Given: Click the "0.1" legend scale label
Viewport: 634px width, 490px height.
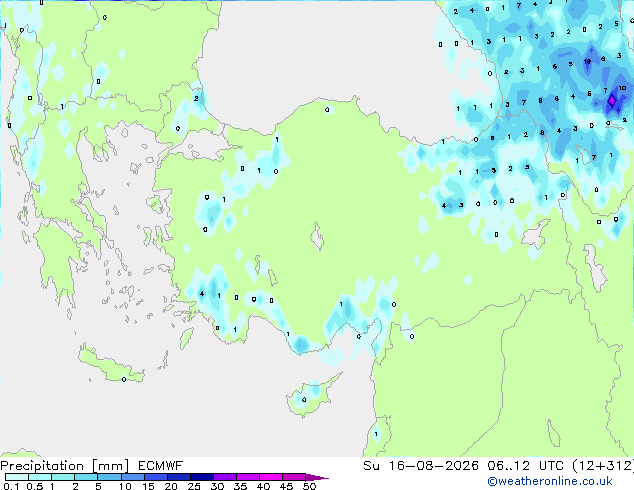Looking at the screenshot, I should coord(11,486).
